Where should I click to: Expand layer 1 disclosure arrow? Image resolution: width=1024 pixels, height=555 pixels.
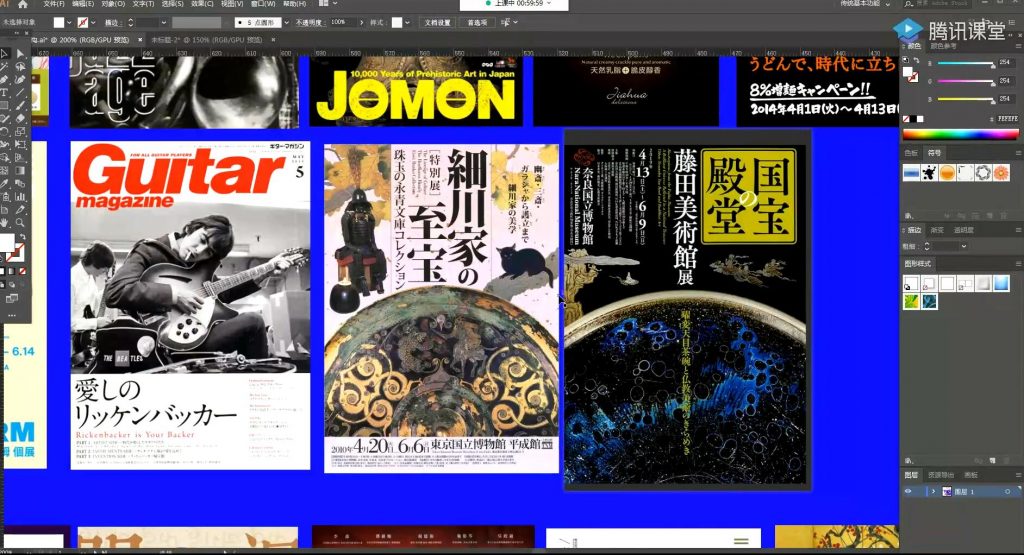click(x=933, y=492)
